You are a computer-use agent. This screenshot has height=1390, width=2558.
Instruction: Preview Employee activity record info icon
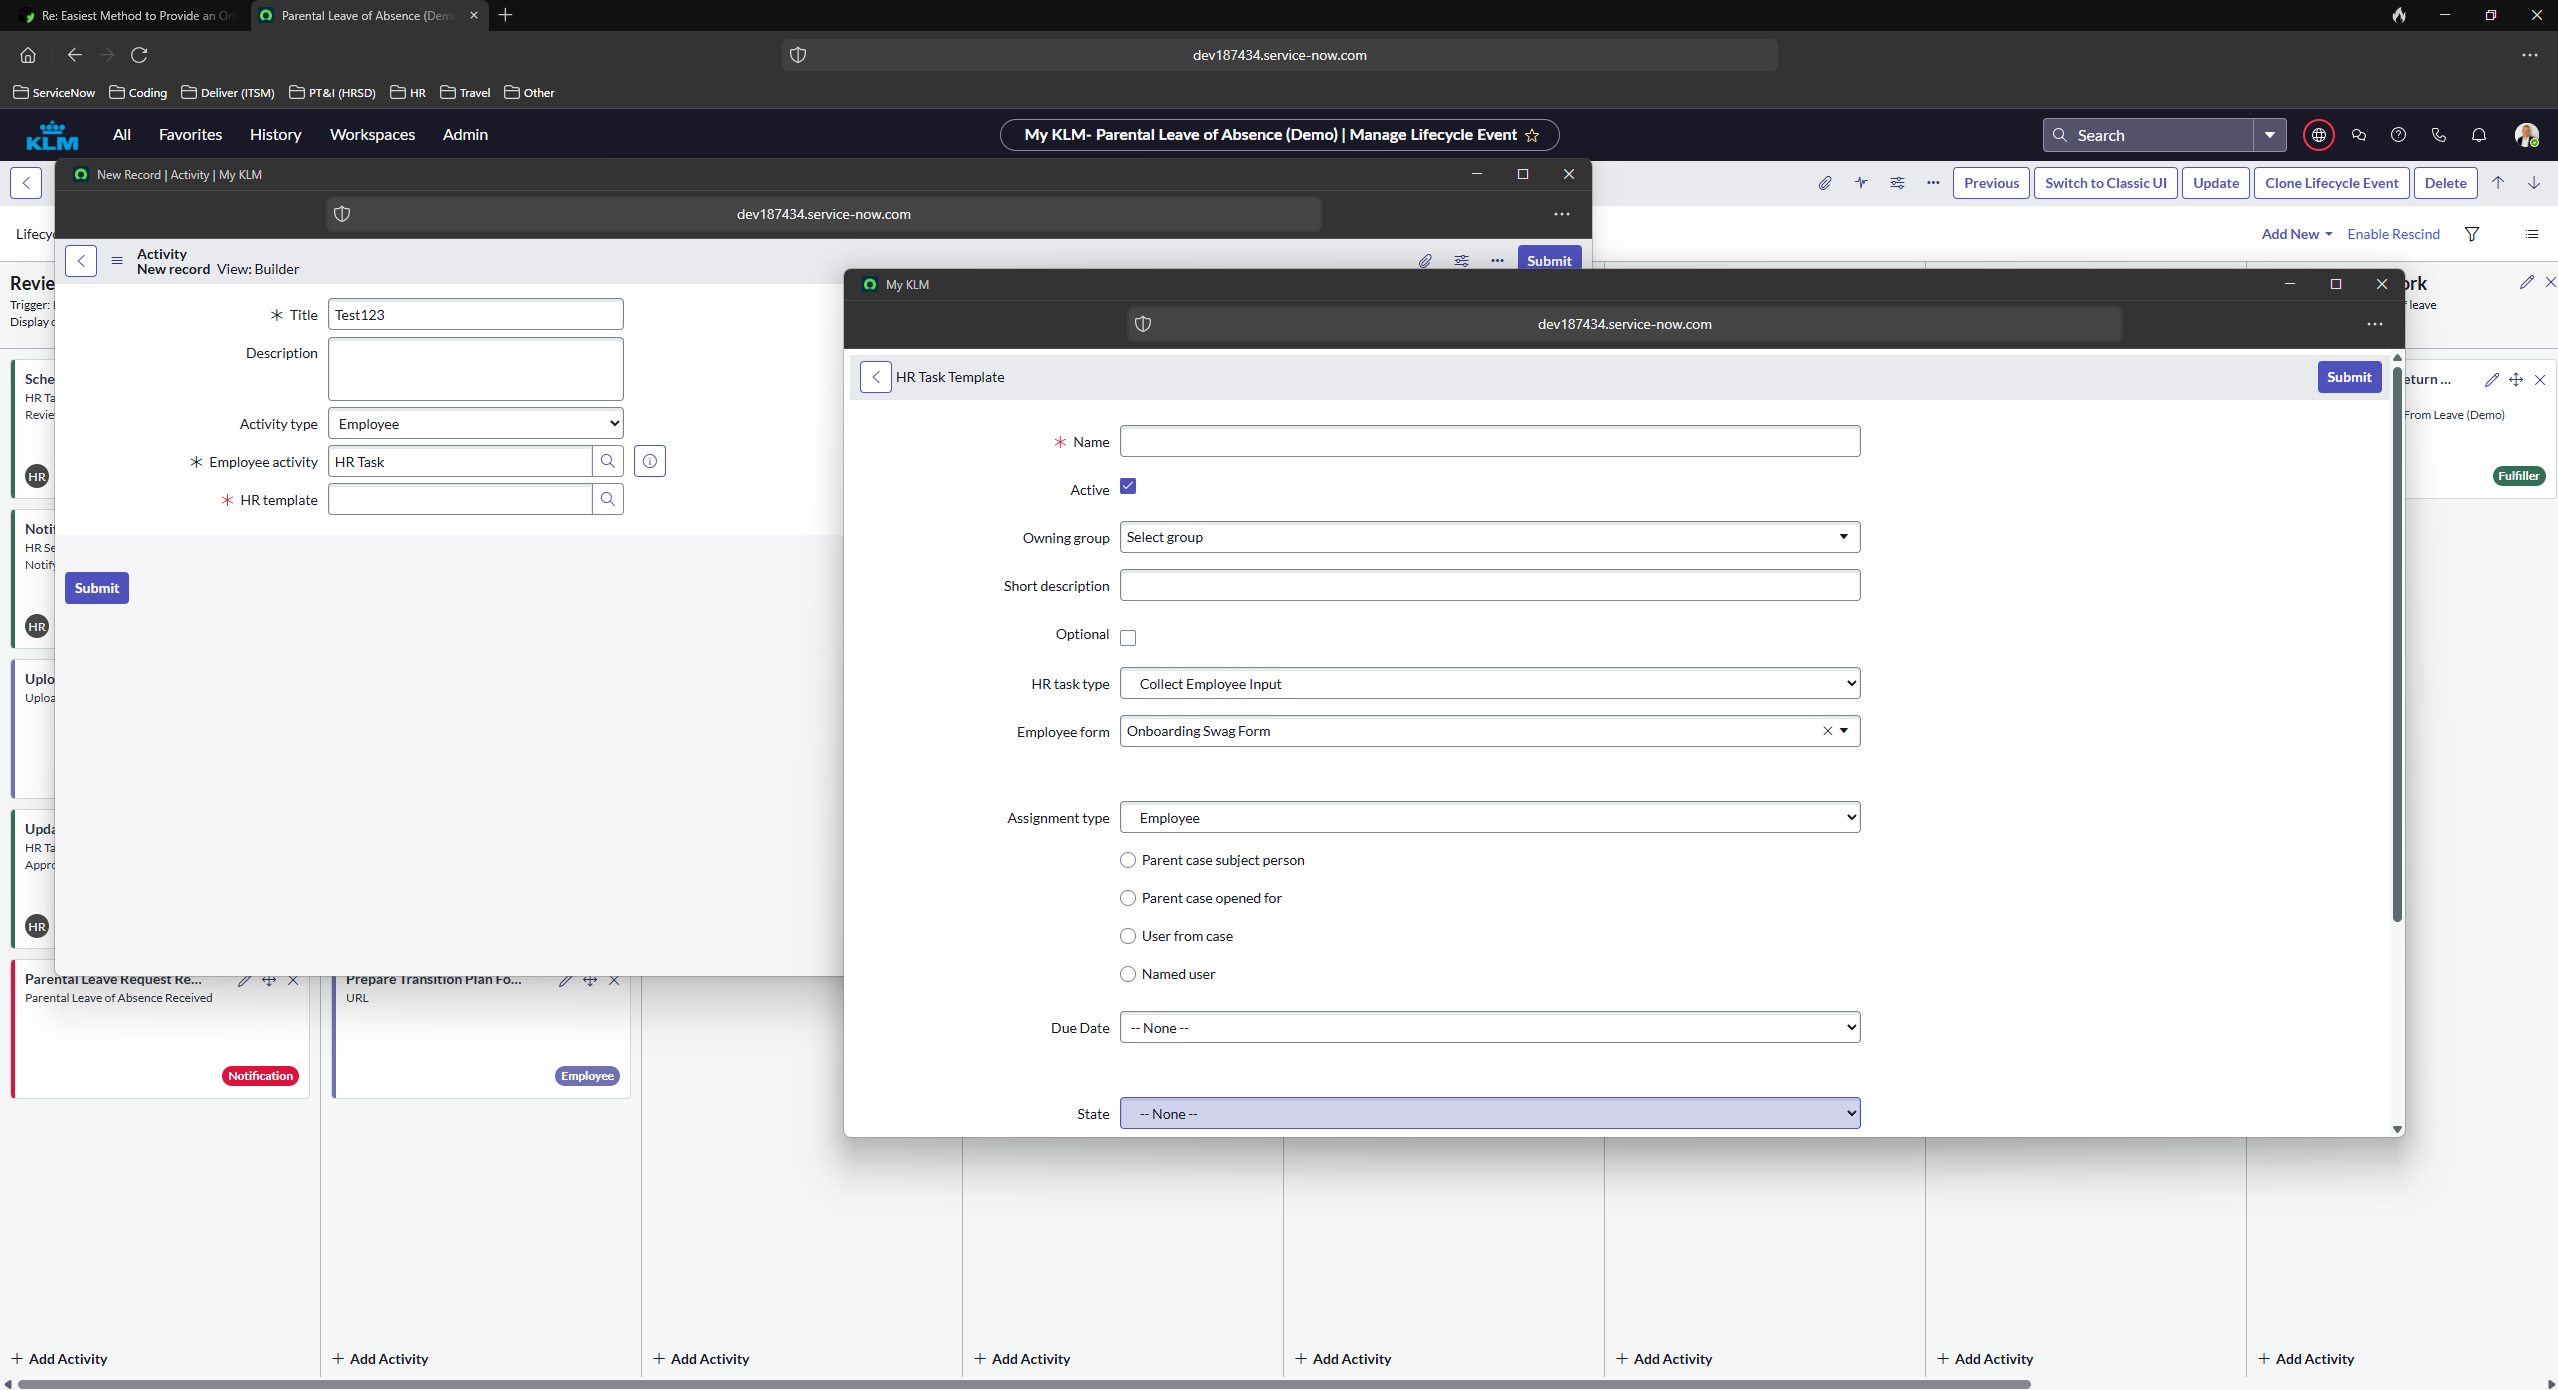[650, 461]
